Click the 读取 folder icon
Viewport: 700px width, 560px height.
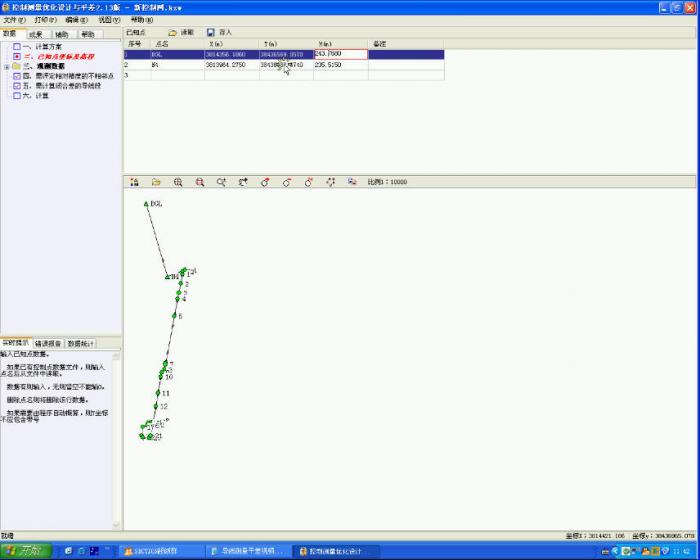pos(173,33)
